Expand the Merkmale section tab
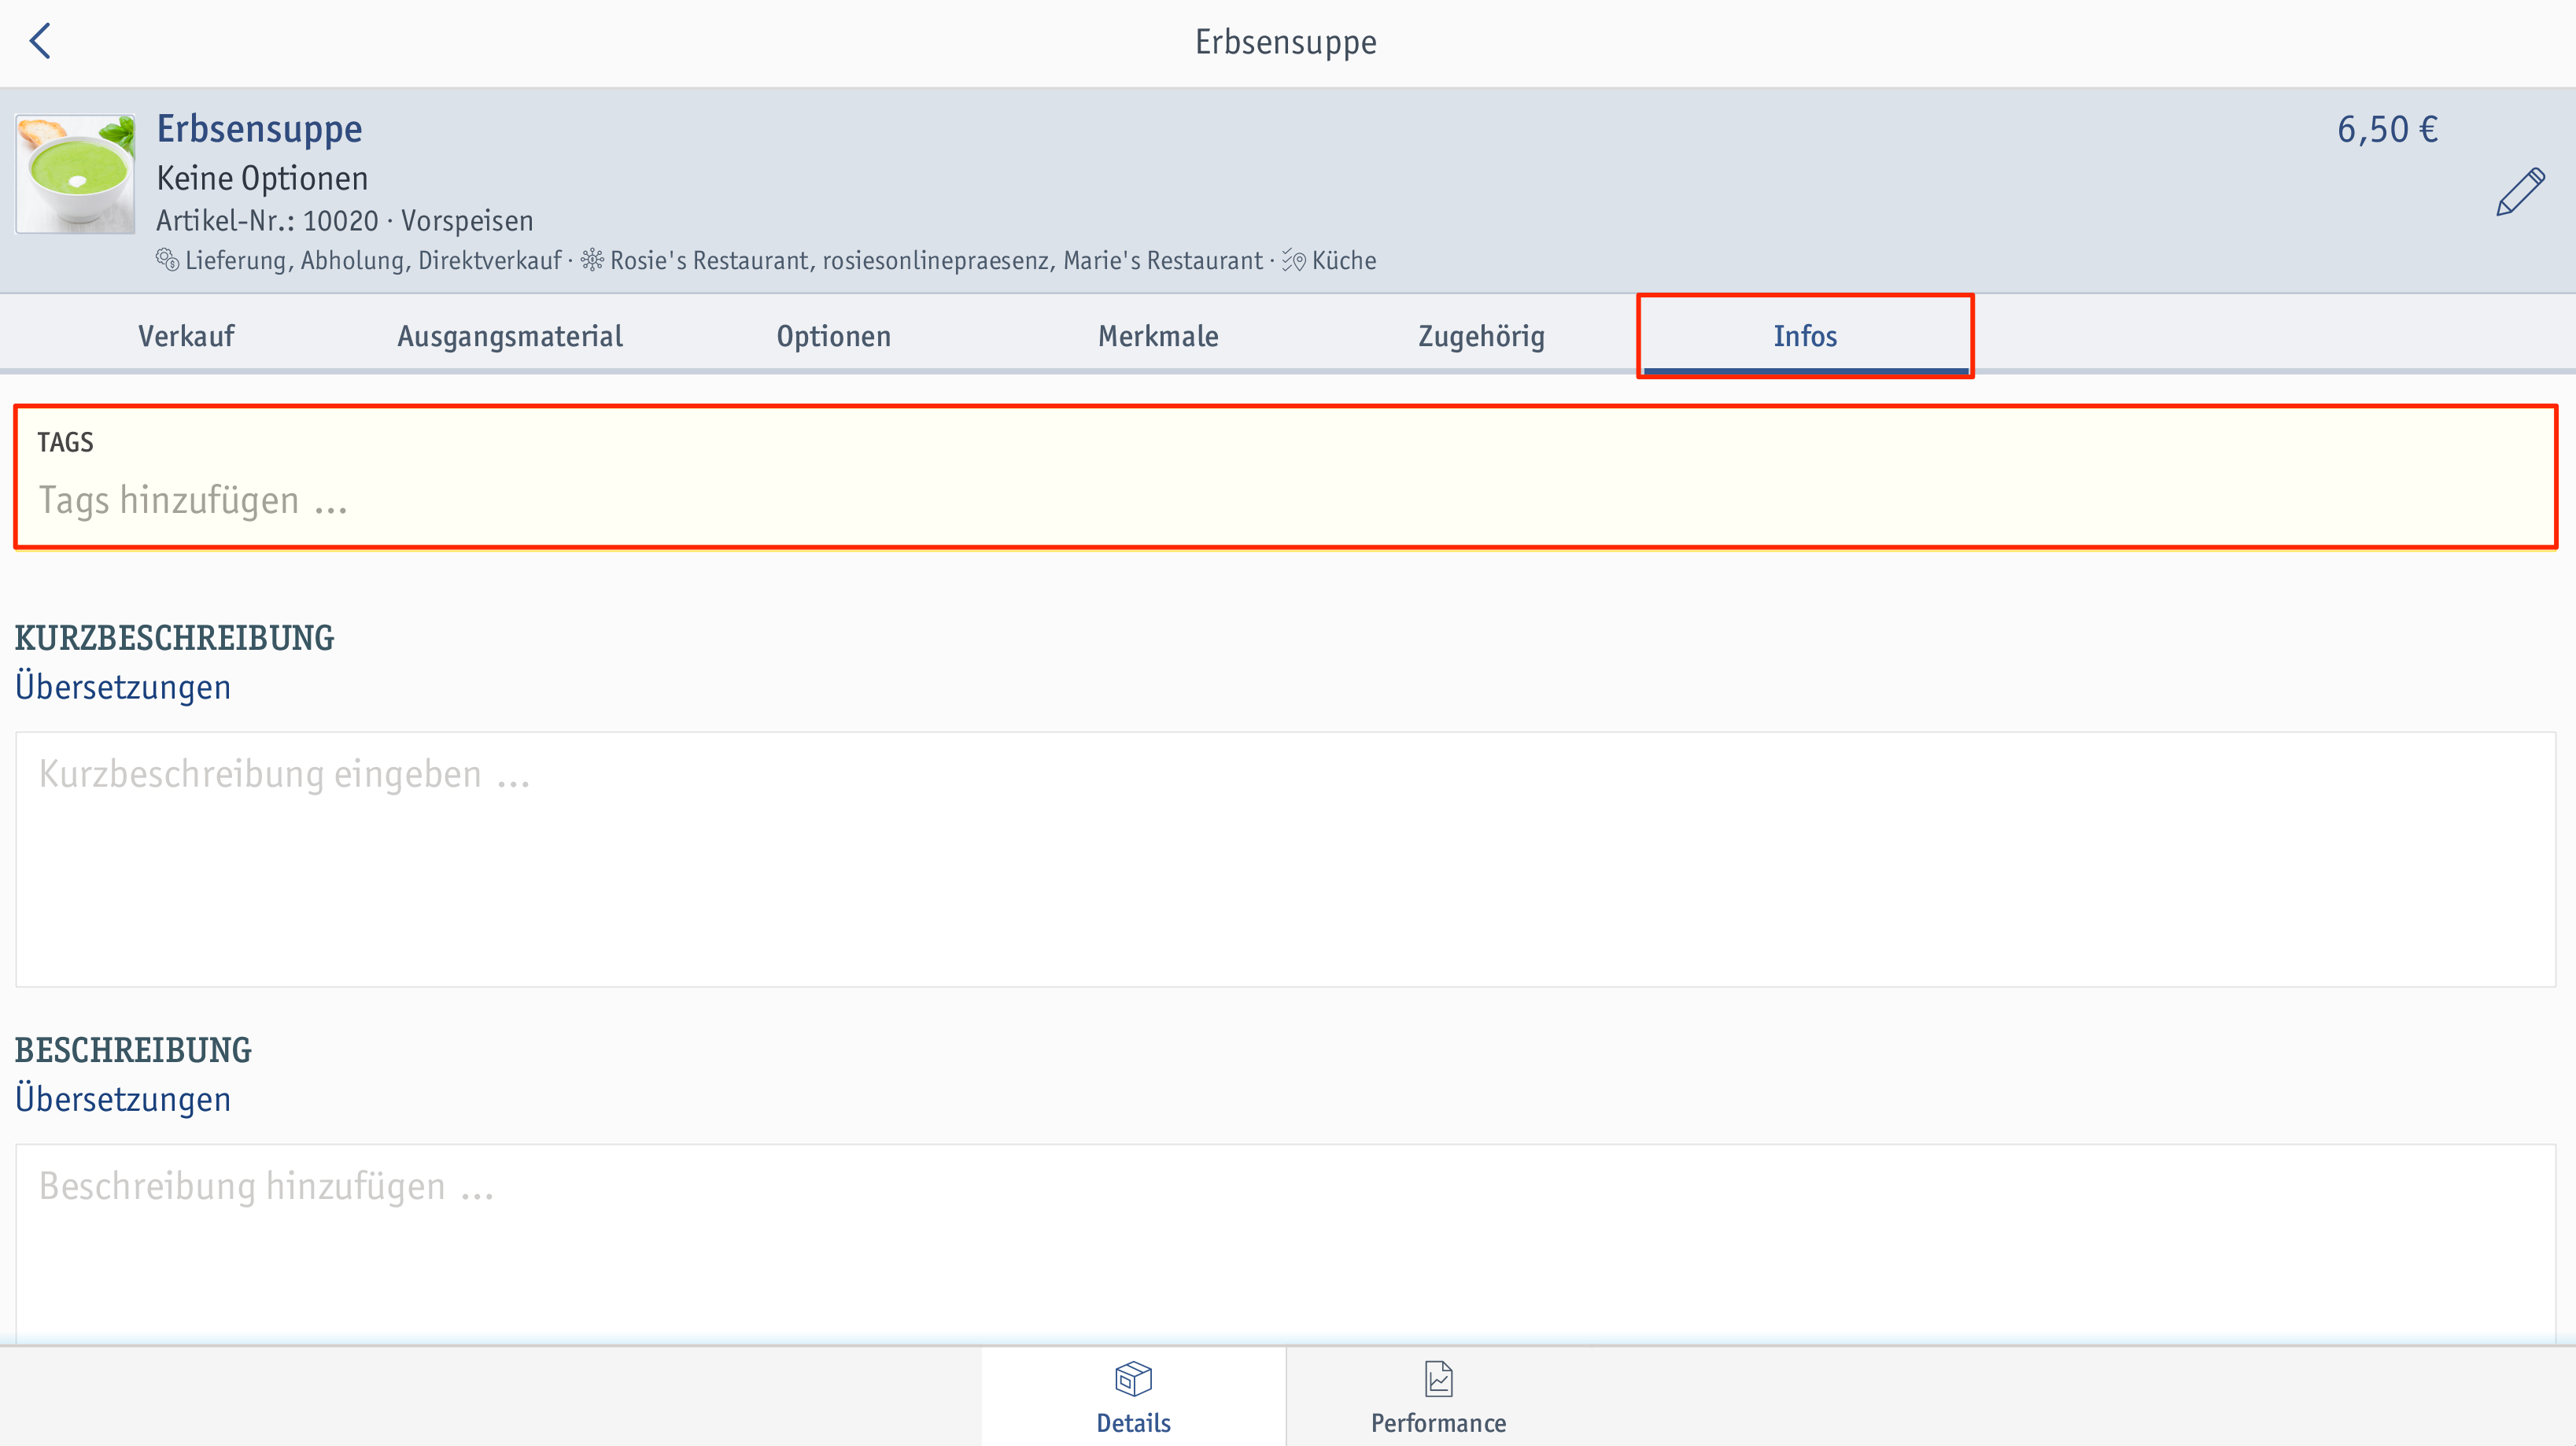Image resolution: width=2576 pixels, height=1446 pixels. tap(1157, 334)
